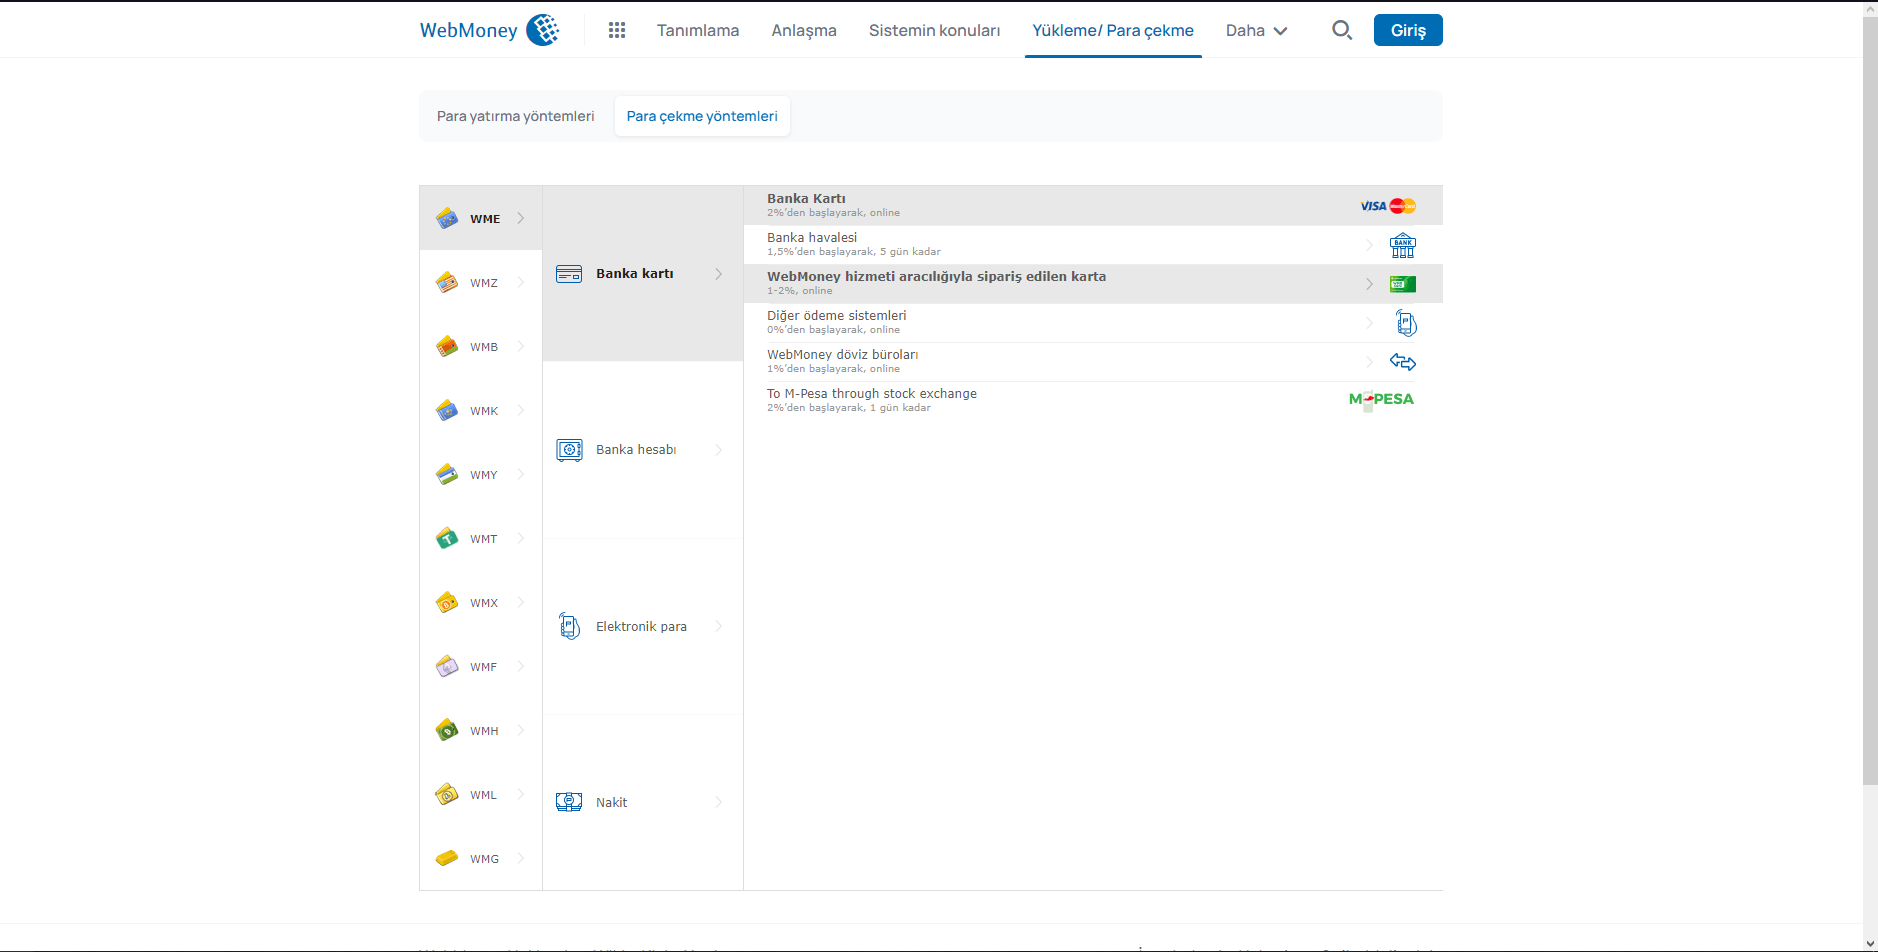Open the Banka havalesi withdrawal method
This screenshot has height=952, width=1878.
tap(1093, 245)
